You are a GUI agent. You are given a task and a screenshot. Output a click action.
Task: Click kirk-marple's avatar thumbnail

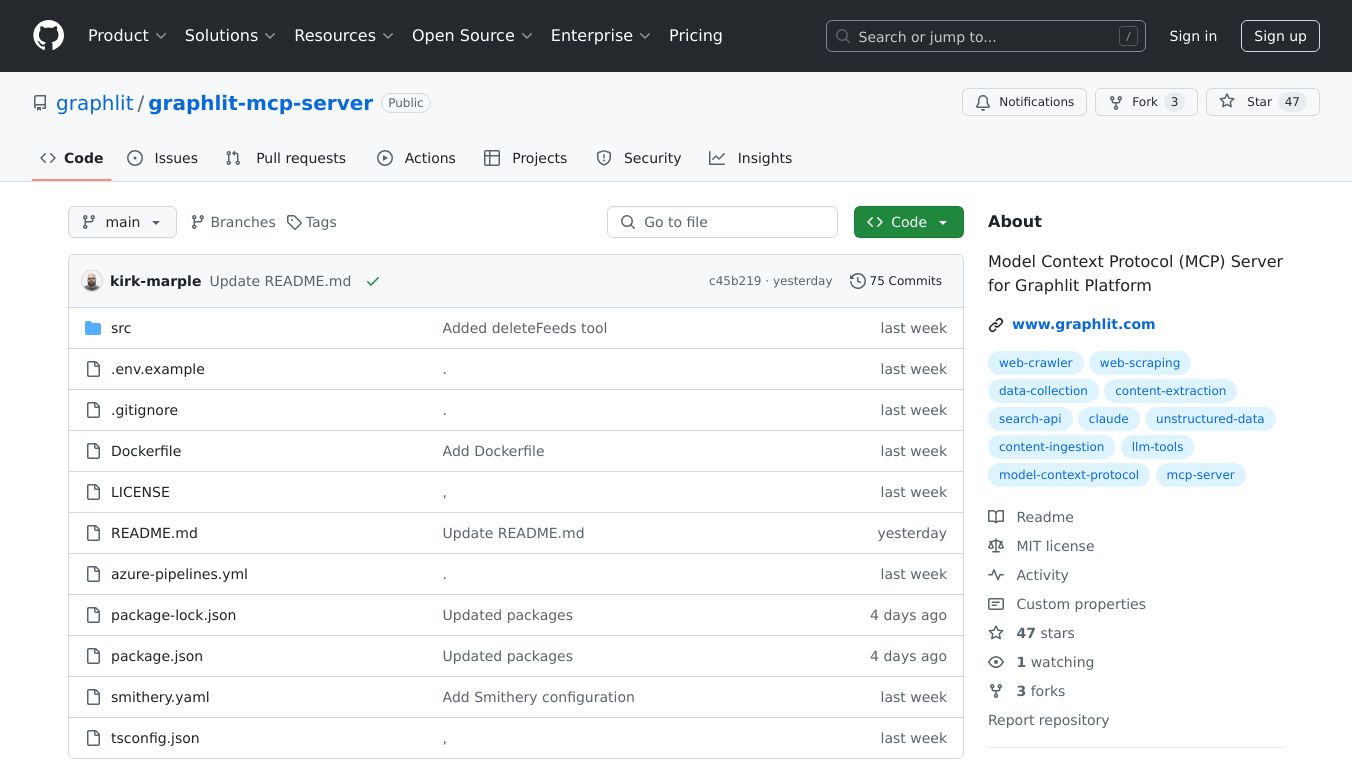click(92, 281)
